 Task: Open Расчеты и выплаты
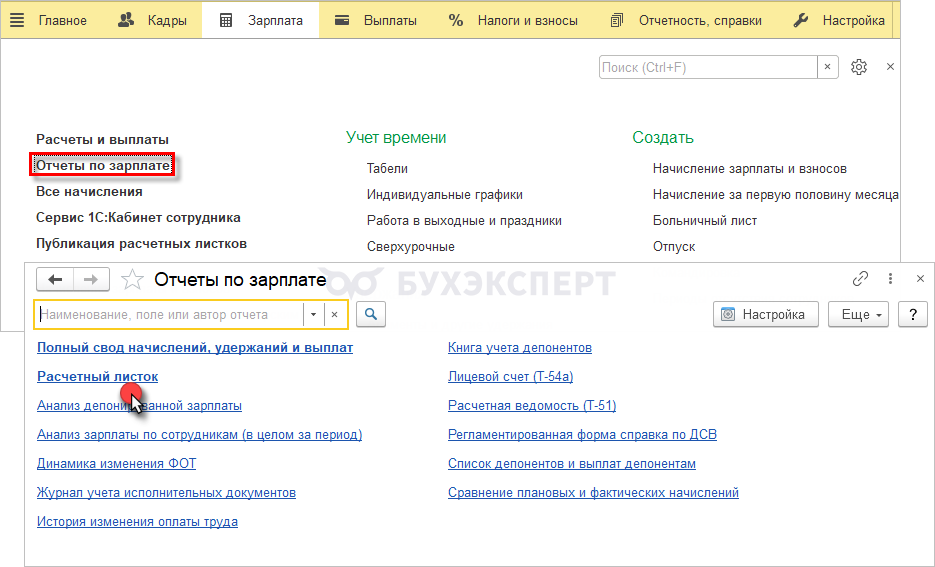(103, 140)
